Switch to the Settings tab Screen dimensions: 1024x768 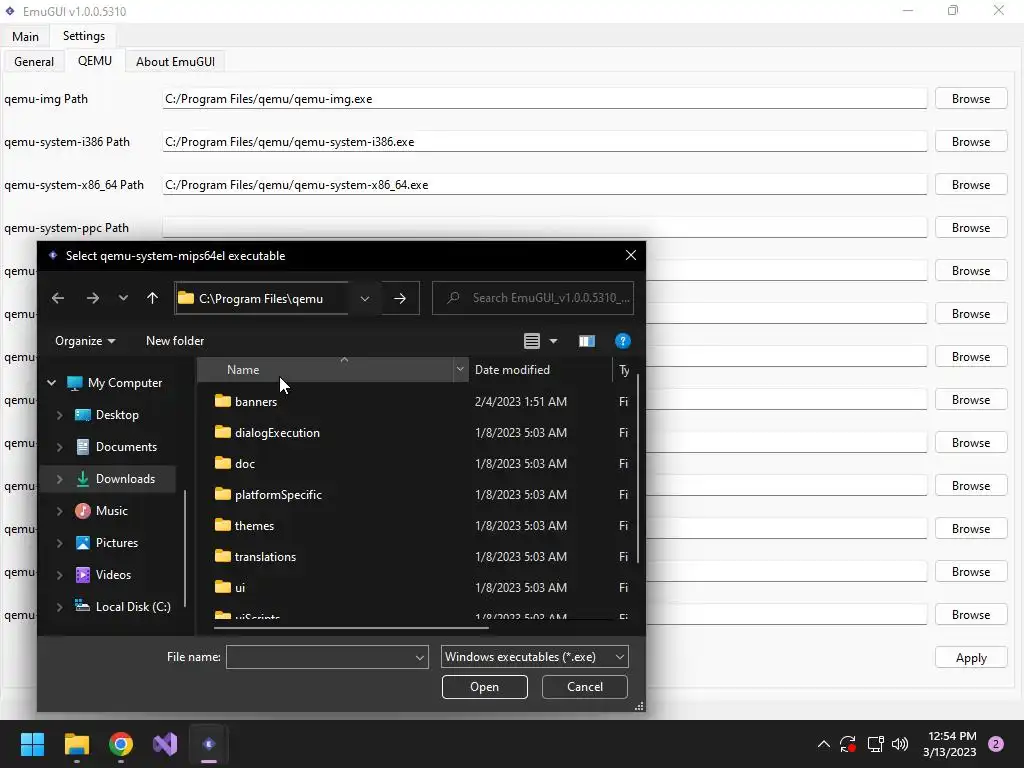coord(84,36)
